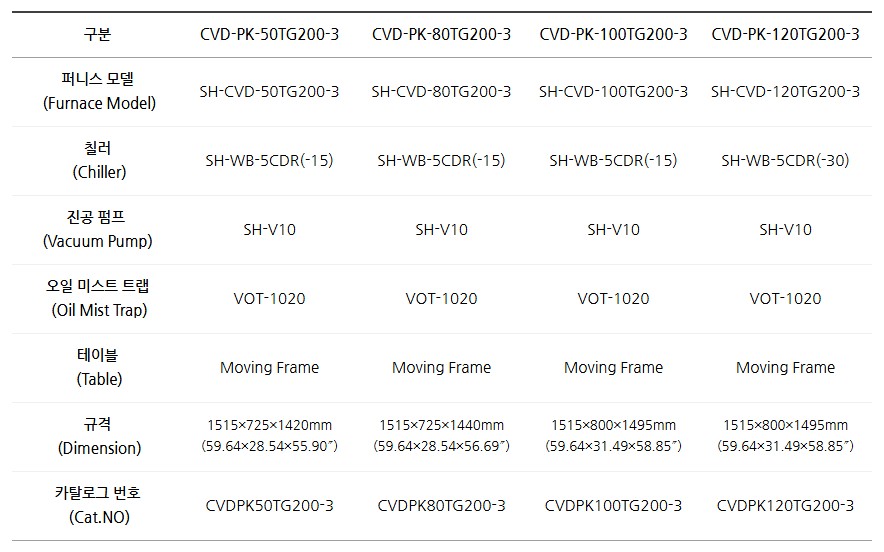Click the Table row label
Screen dimensions: 884x552
click(x=99, y=367)
